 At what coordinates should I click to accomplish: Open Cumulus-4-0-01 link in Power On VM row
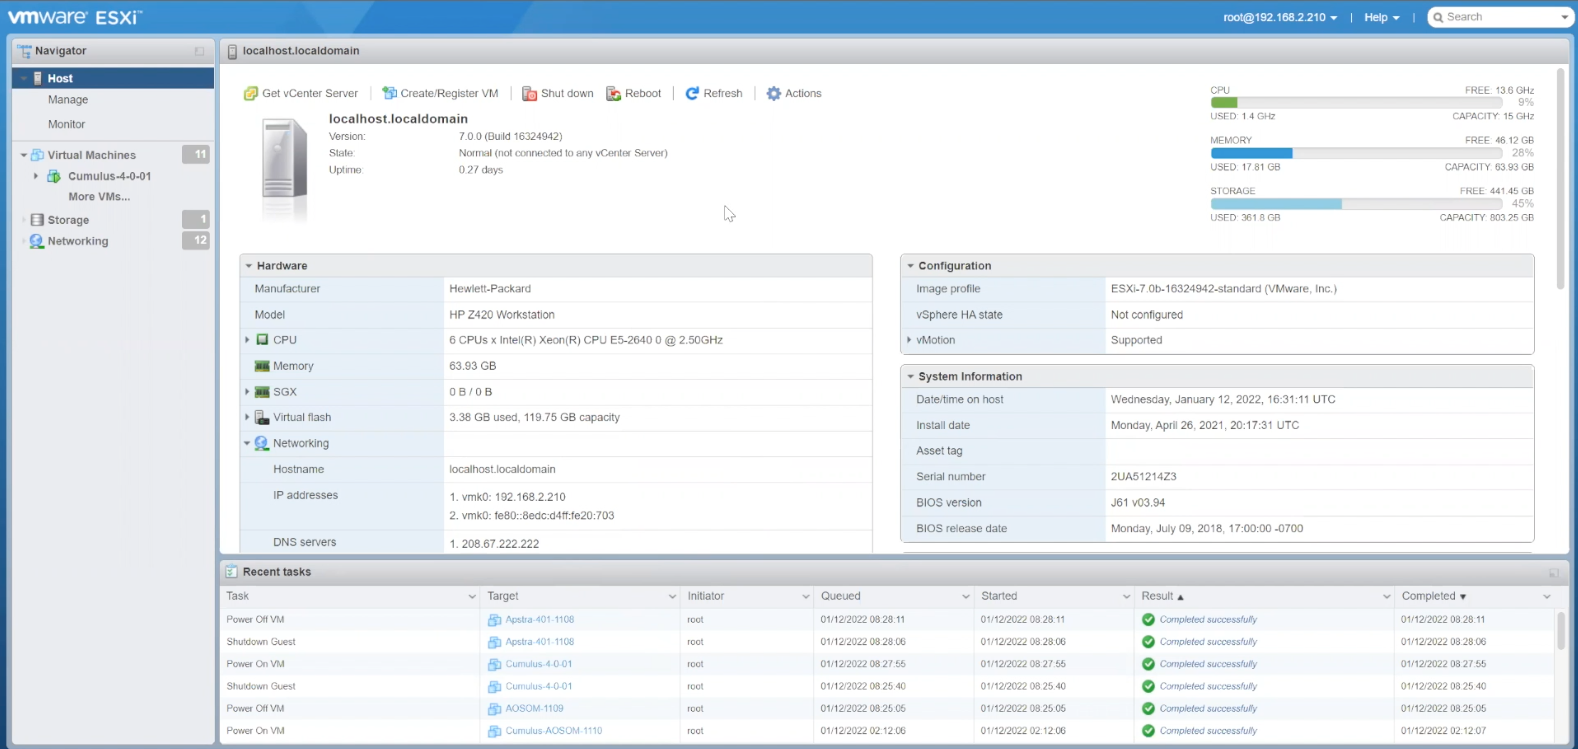pos(539,664)
